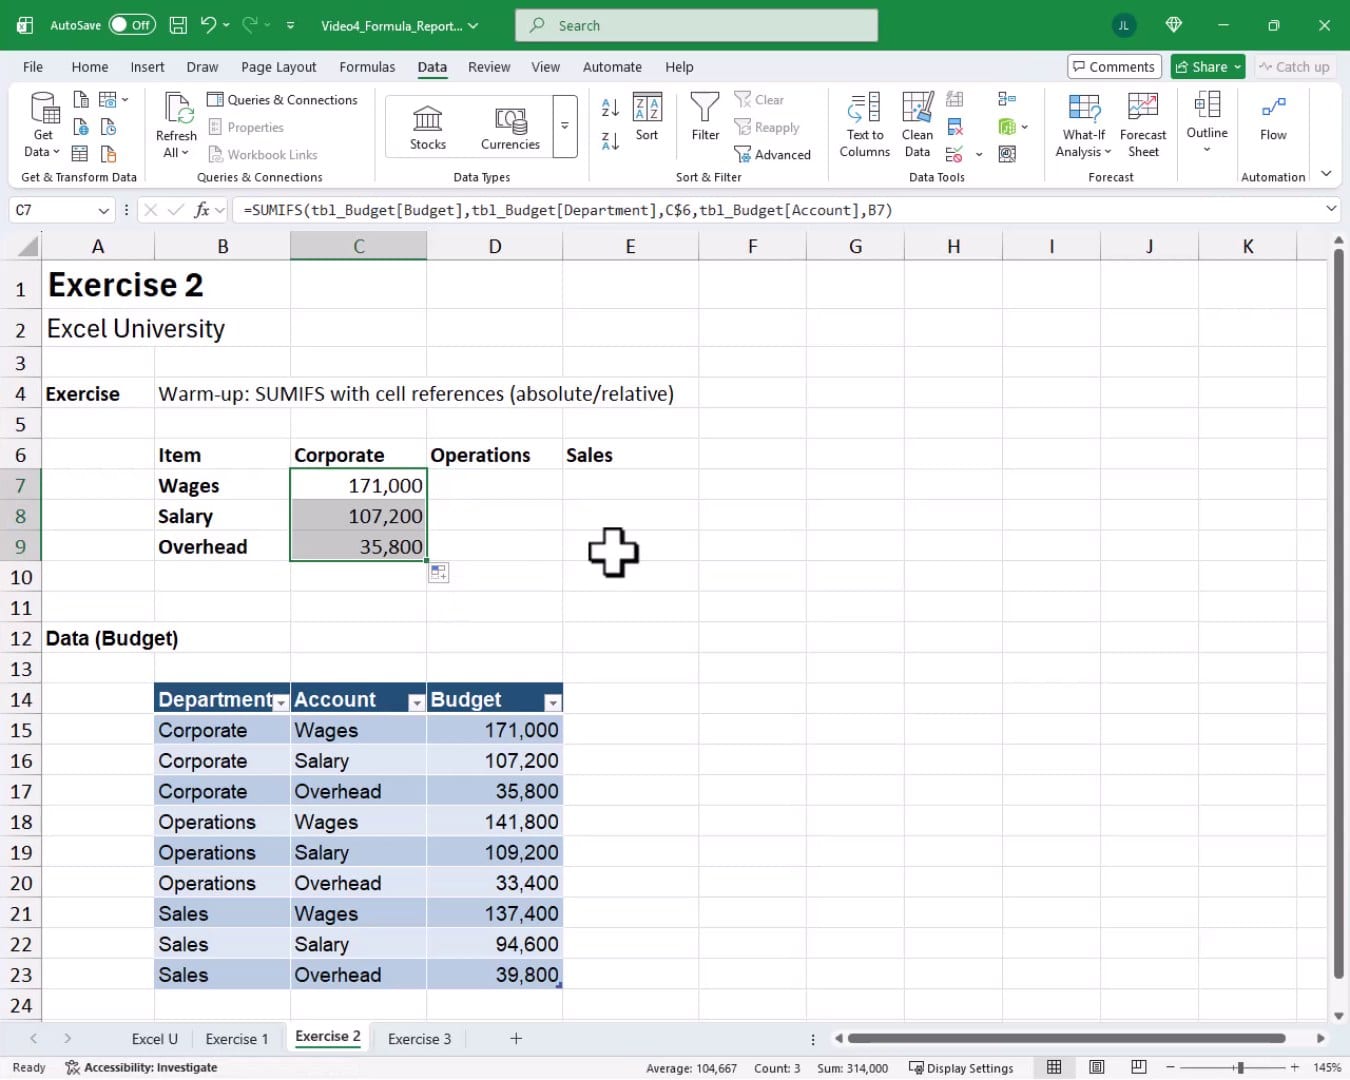Click the Recent Sources icon

[108, 127]
